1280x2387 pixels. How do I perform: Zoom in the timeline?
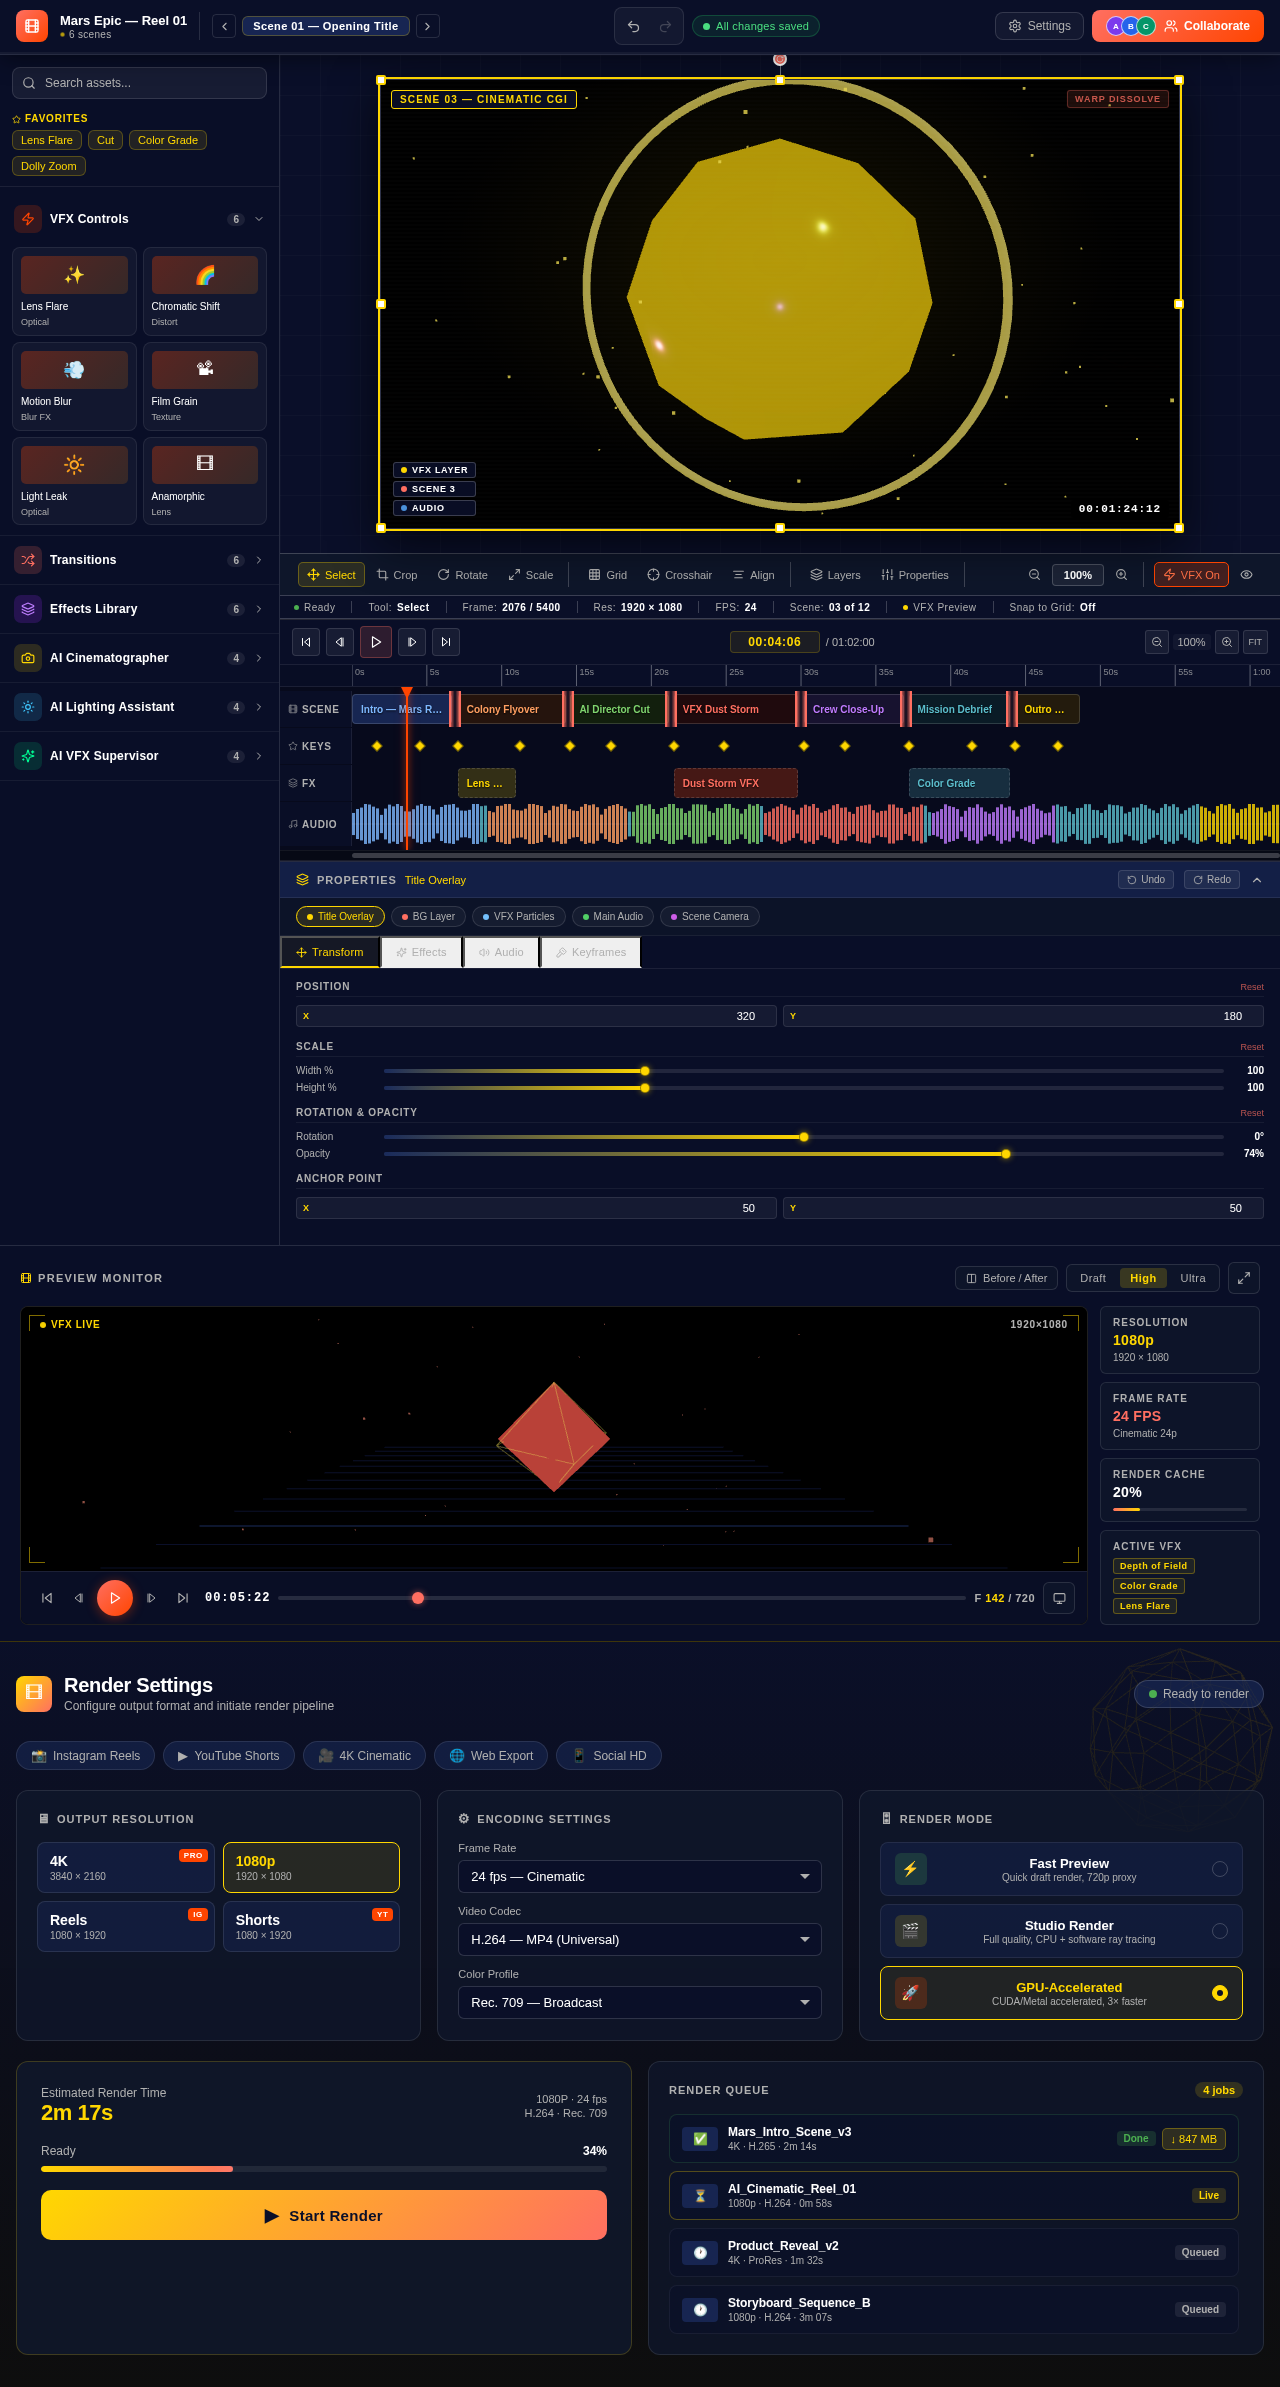(1227, 642)
